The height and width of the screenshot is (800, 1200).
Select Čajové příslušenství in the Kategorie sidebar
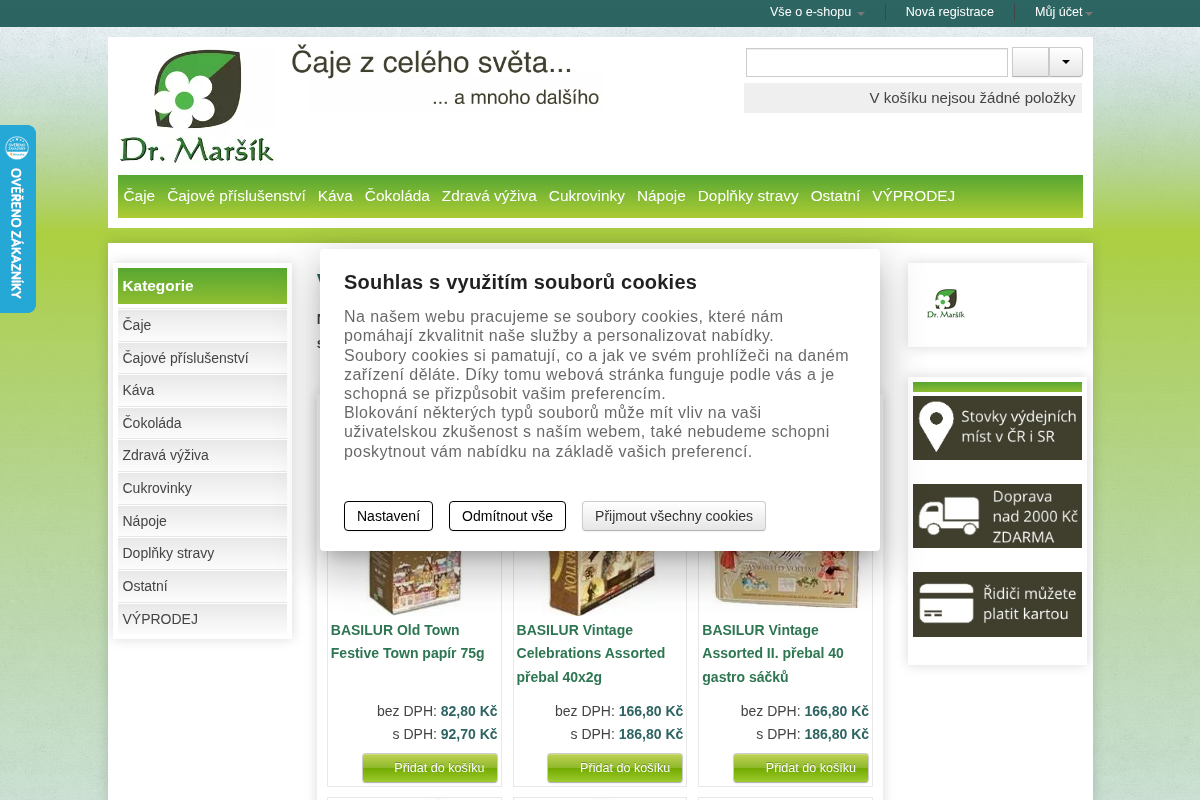(x=202, y=358)
